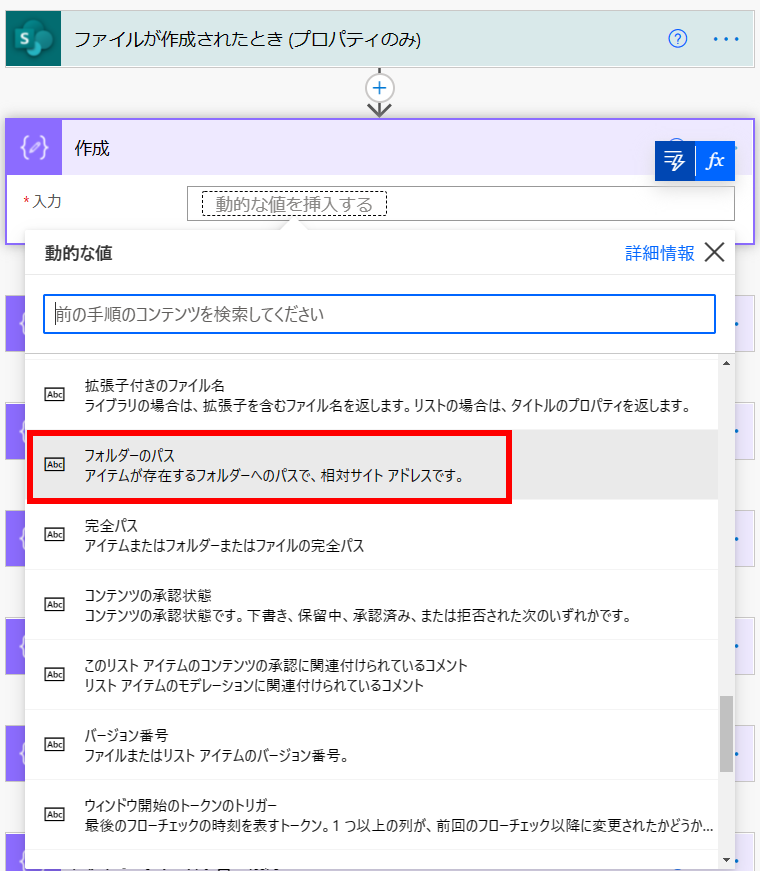Select 拡張子付きのファイル名 dynamic value

coord(371,394)
